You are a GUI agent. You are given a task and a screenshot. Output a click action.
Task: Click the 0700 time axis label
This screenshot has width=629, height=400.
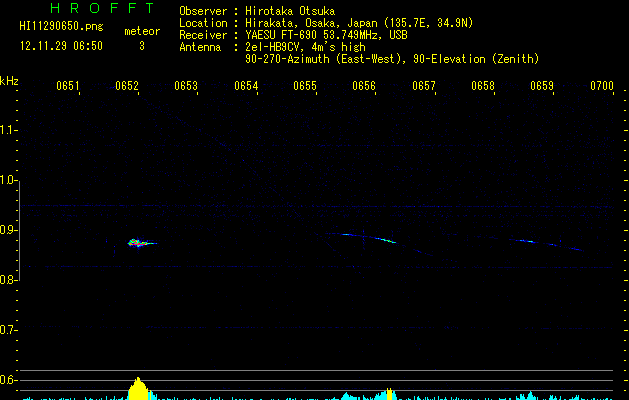(602, 86)
